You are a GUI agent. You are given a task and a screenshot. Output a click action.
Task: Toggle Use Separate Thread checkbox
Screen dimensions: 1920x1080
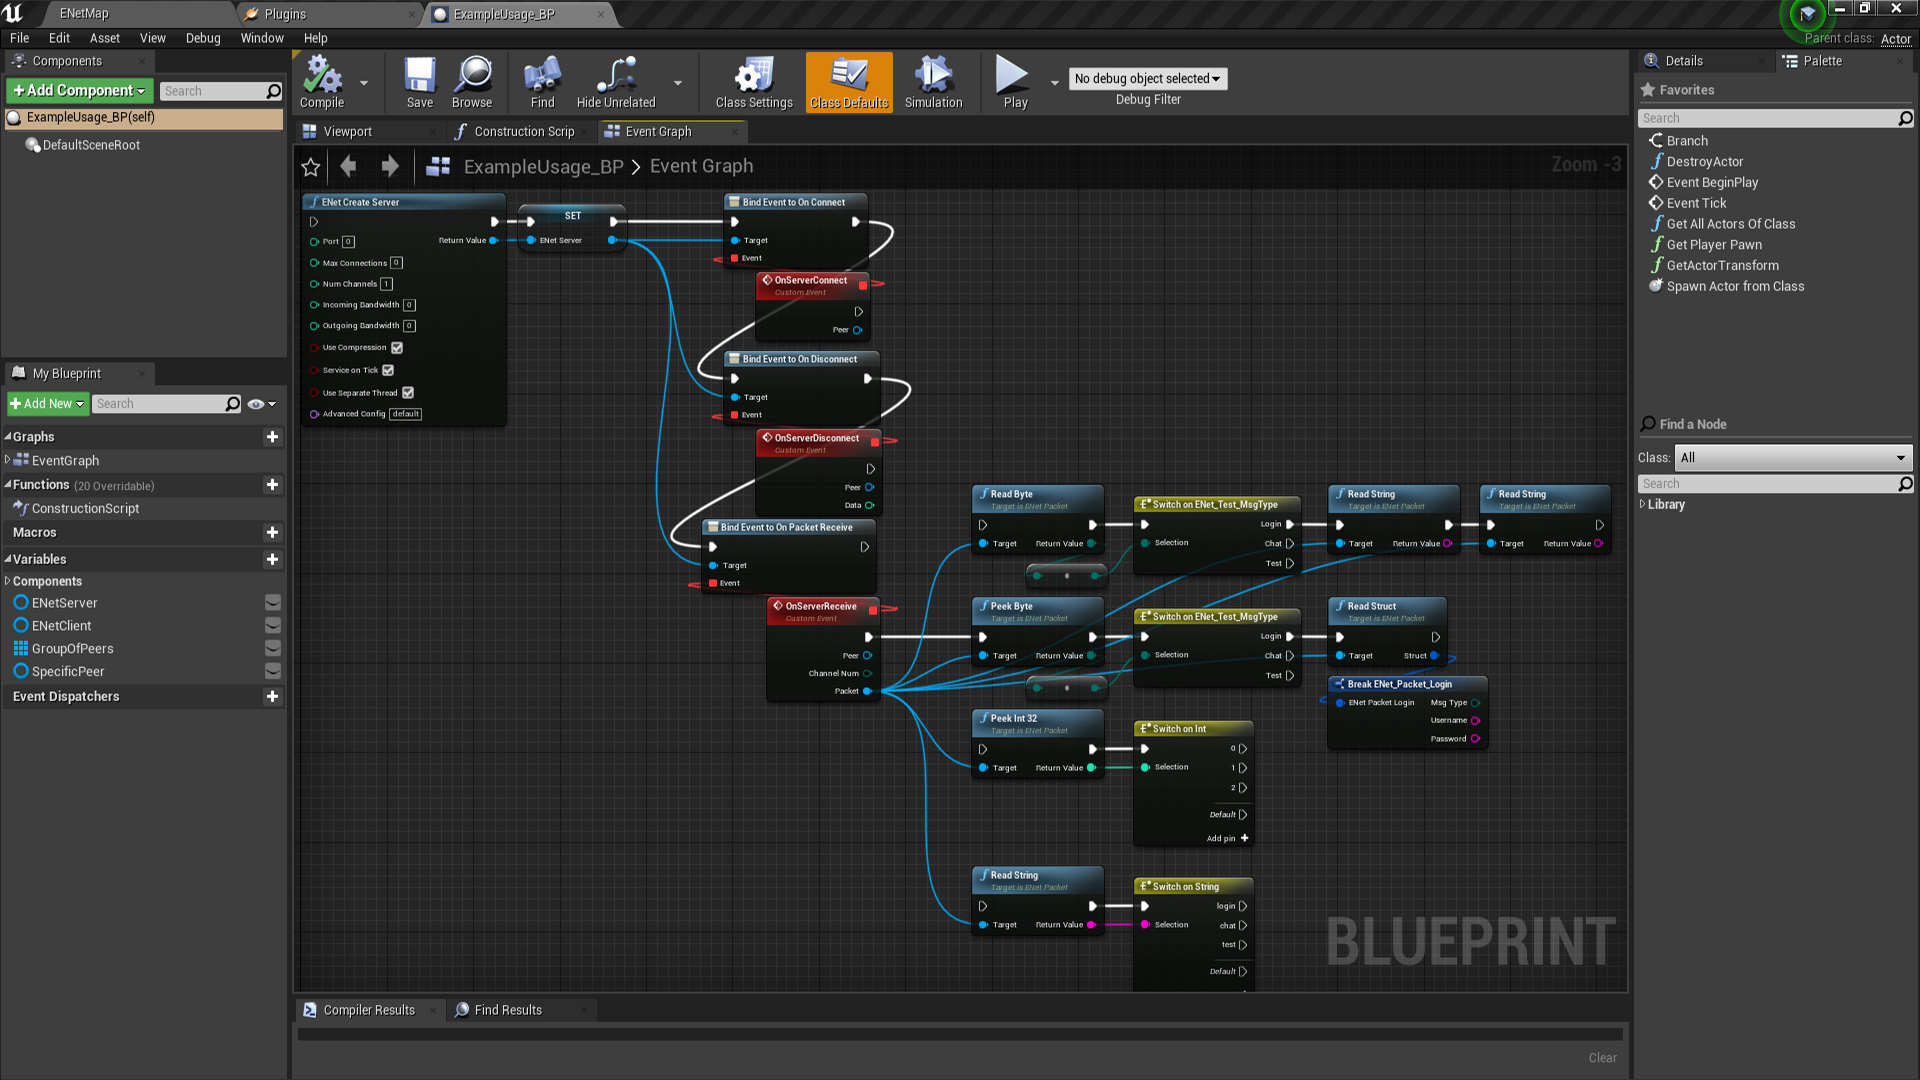click(408, 393)
